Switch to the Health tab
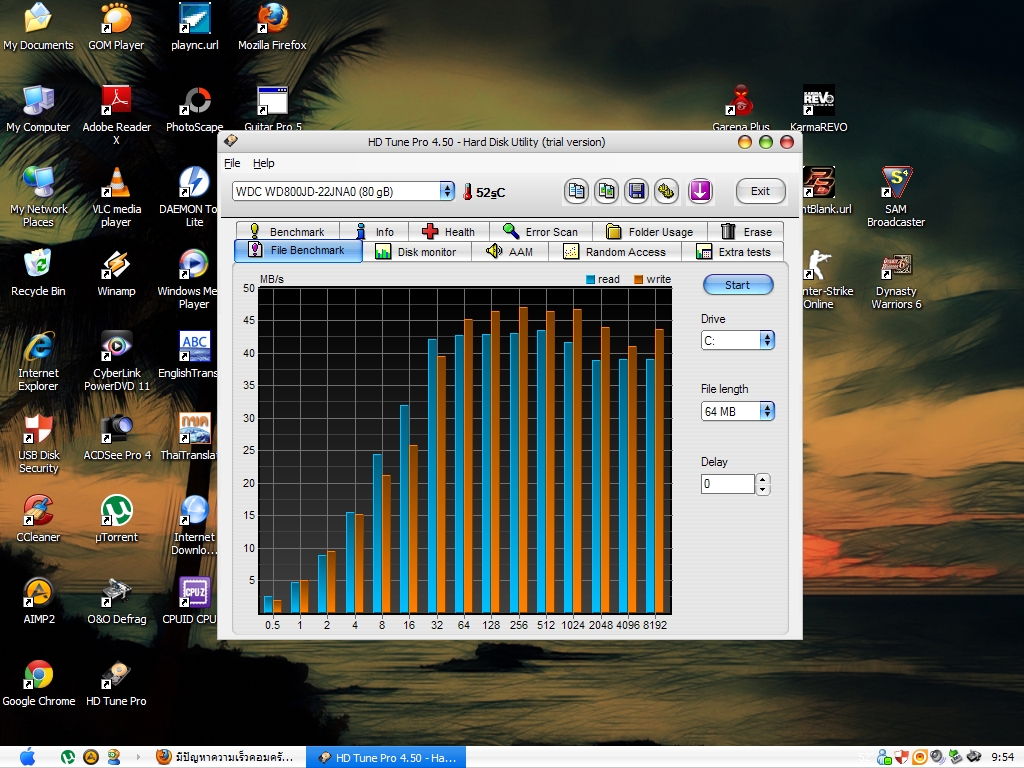 click(x=449, y=232)
